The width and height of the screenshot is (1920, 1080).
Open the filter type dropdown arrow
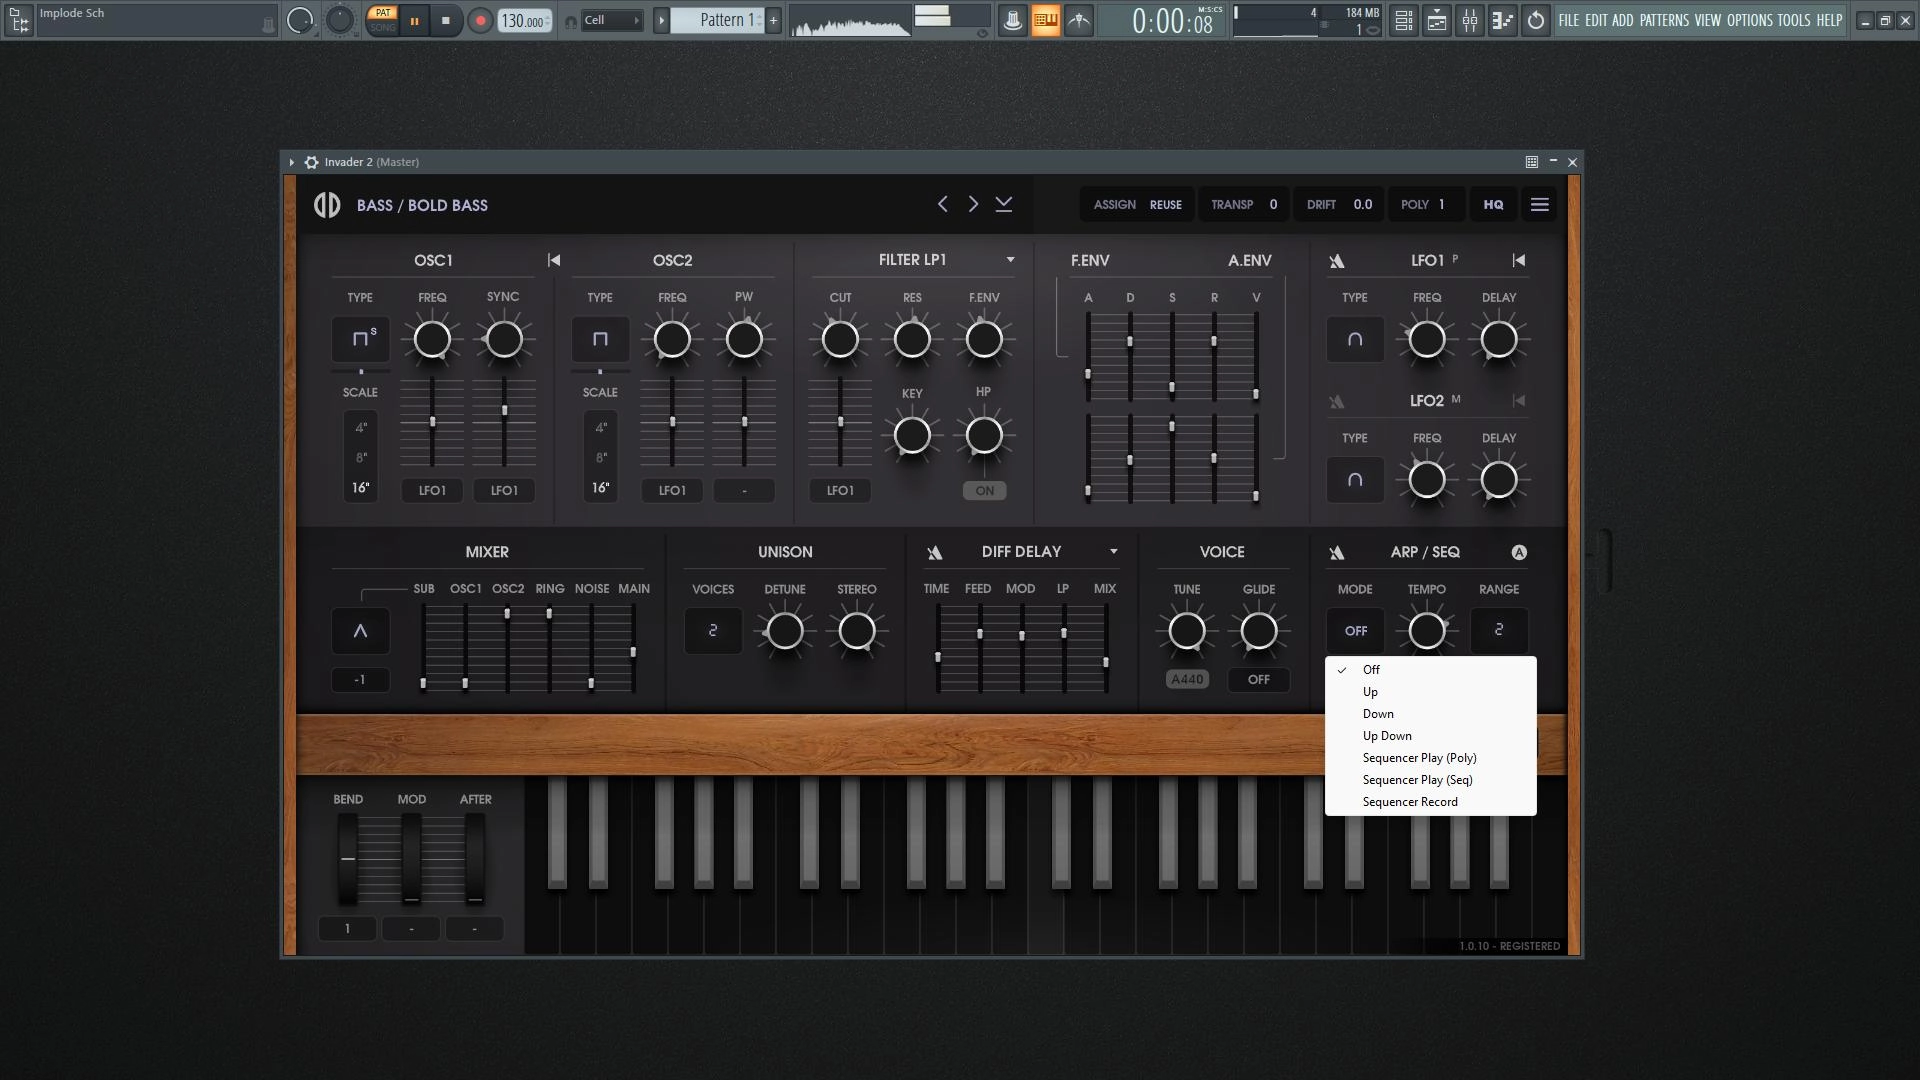1010,260
